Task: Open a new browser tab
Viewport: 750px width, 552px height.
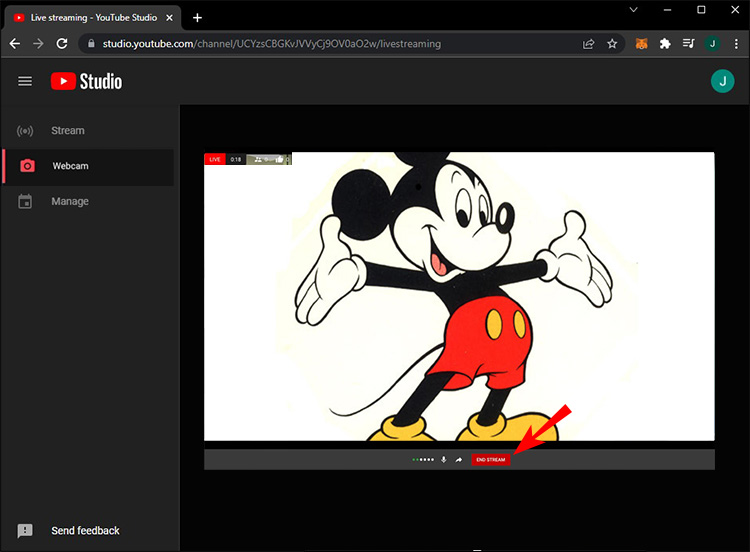Action: click(197, 17)
